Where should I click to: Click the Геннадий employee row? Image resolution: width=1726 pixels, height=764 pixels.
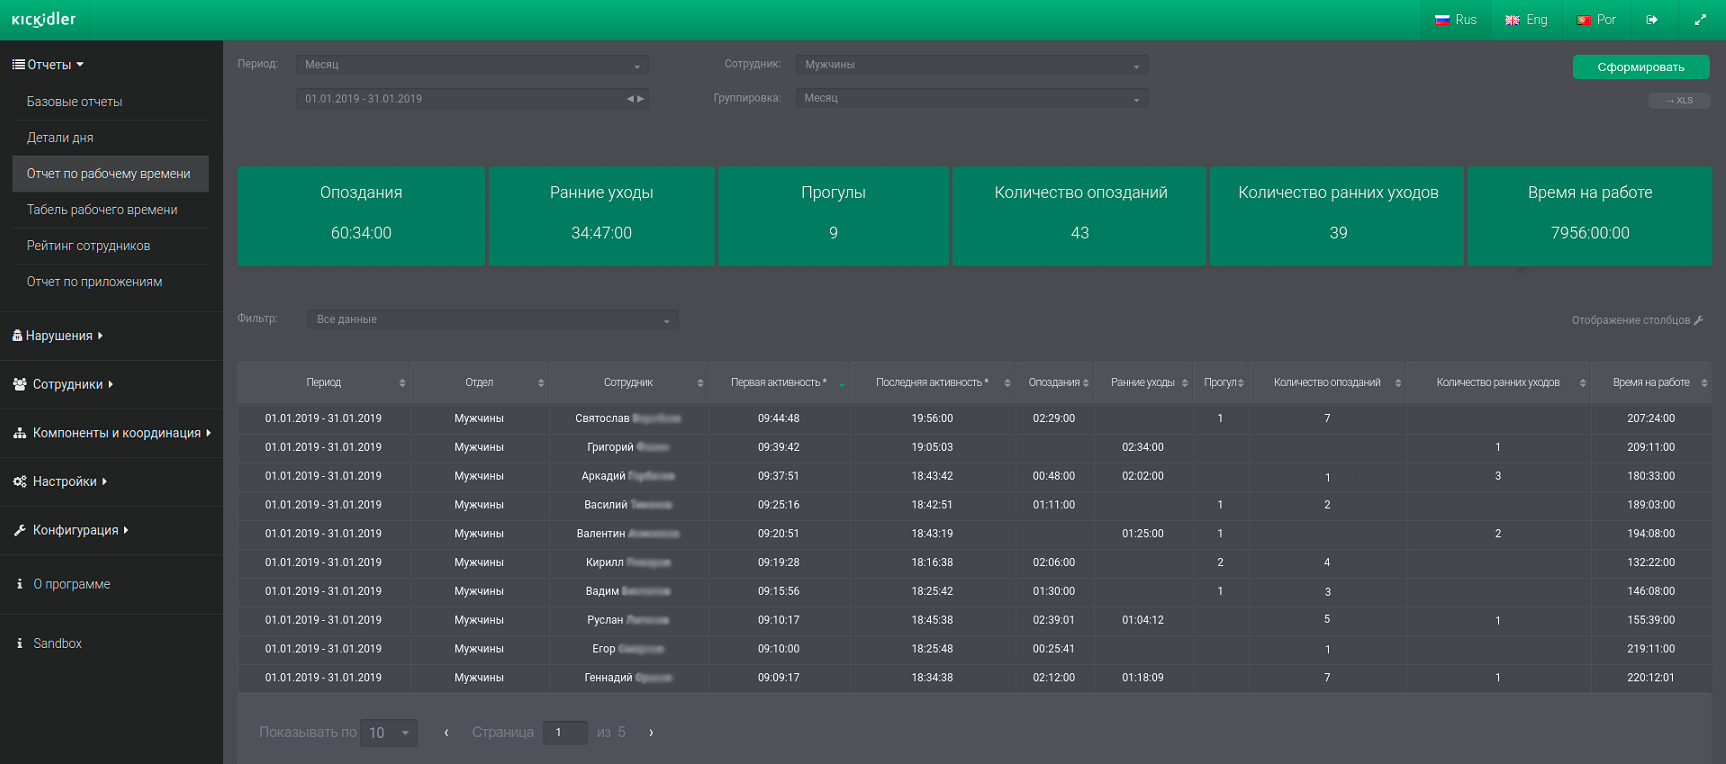pos(974,678)
